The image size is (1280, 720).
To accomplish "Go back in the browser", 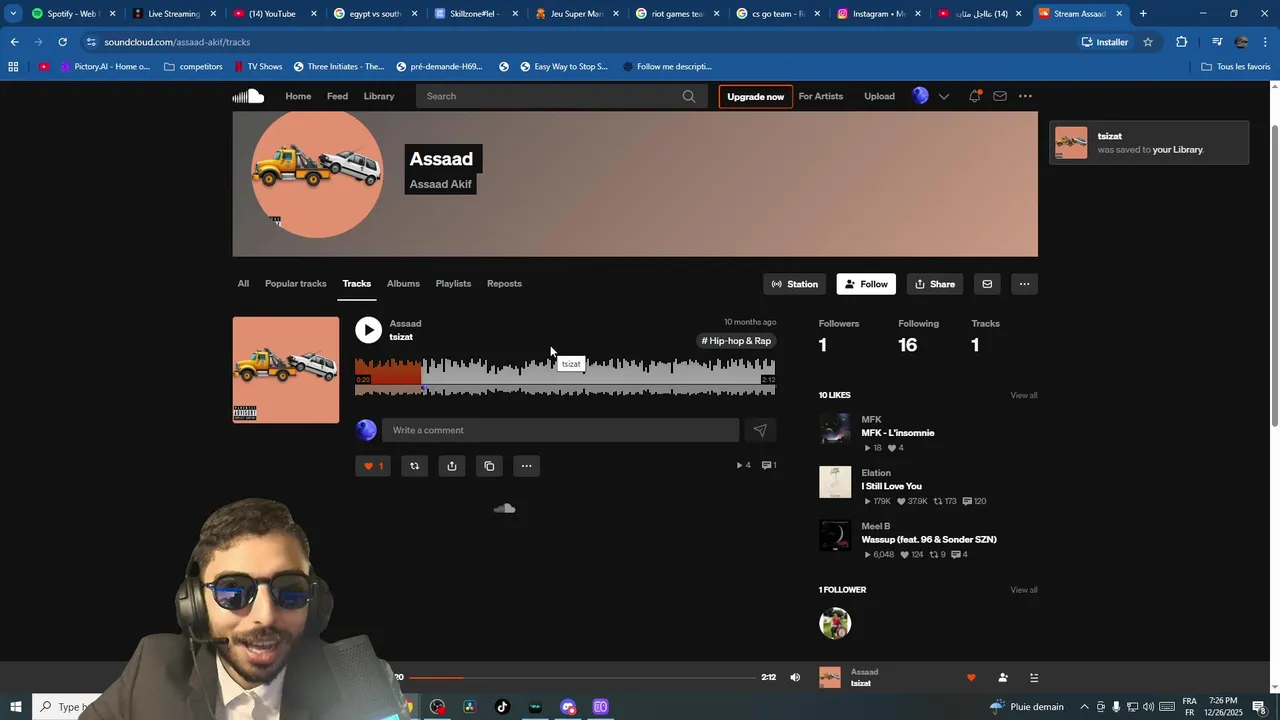I will tap(14, 42).
